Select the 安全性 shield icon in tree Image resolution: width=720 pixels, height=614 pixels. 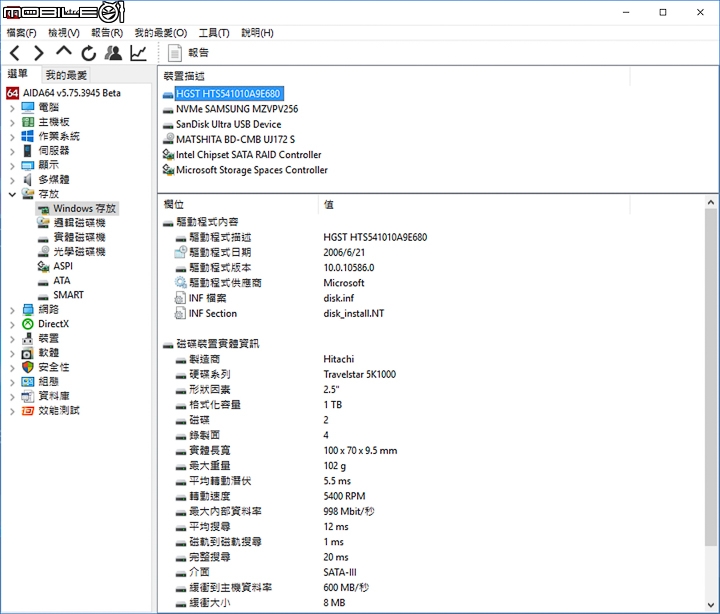click(28, 367)
